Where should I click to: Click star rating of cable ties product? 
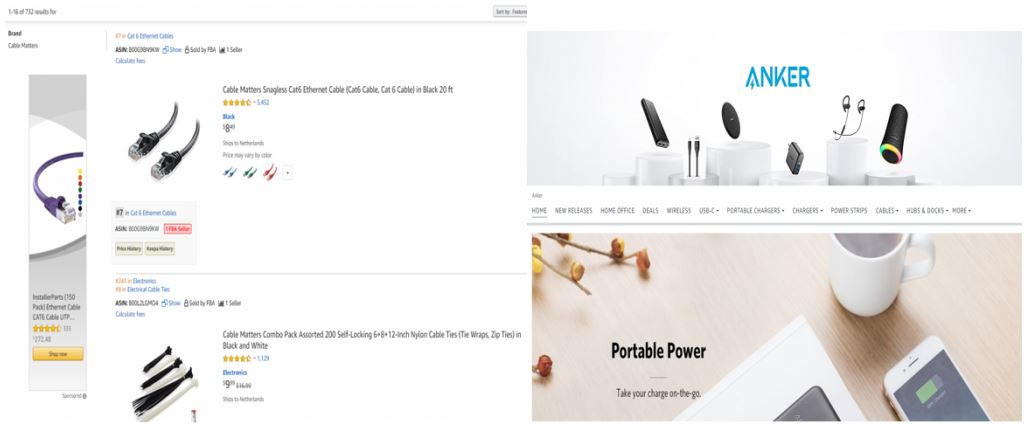(236, 359)
